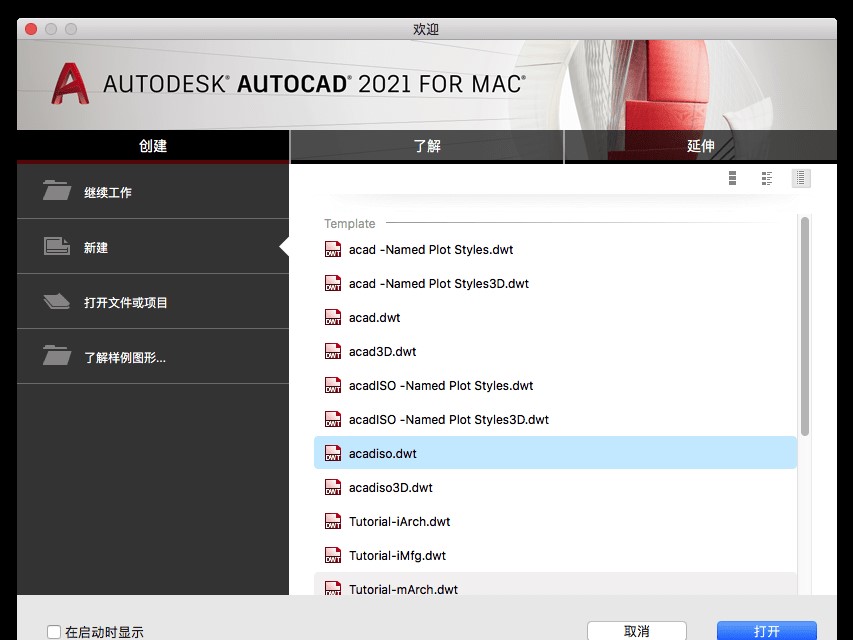This screenshot has height=640, width=853.
Task: Click the template list vertical scrollbar
Action: 805,327
